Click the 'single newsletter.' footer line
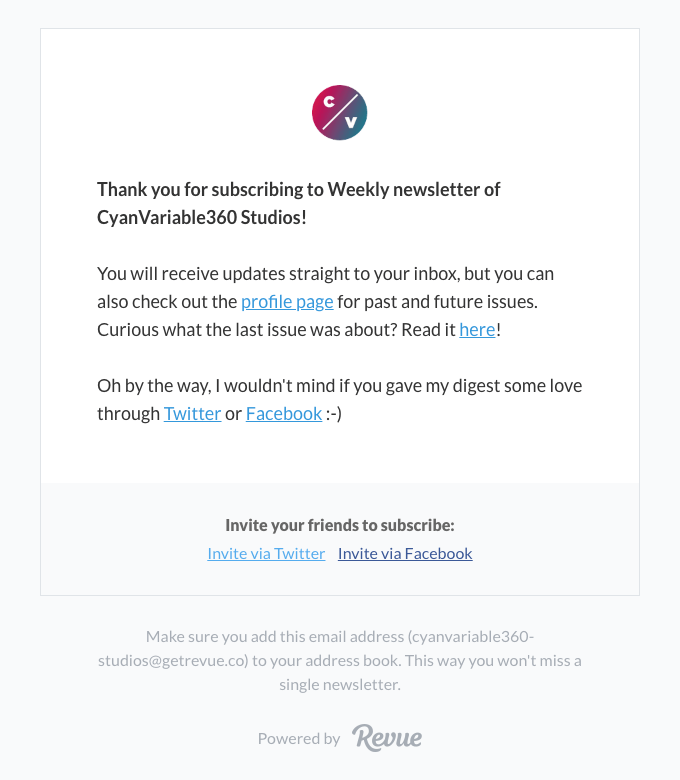This screenshot has width=680, height=780. point(340,684)
